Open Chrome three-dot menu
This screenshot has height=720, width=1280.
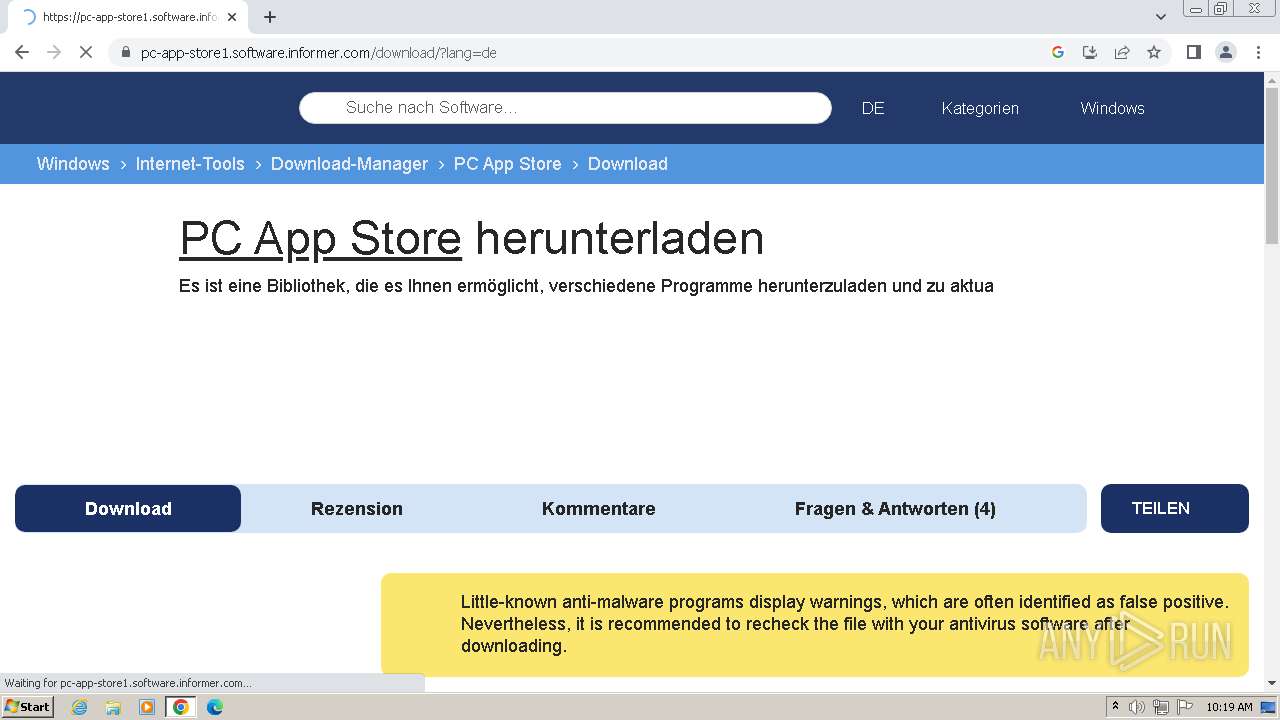pos(1258,52)
